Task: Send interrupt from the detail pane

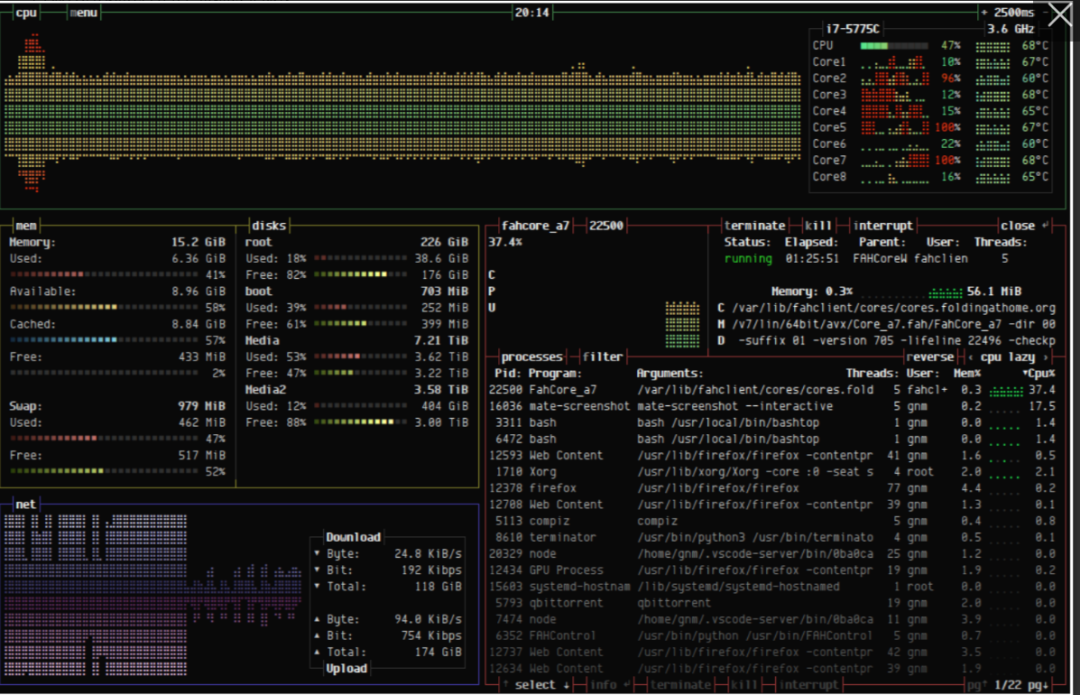Action: [x=883, y=225]
